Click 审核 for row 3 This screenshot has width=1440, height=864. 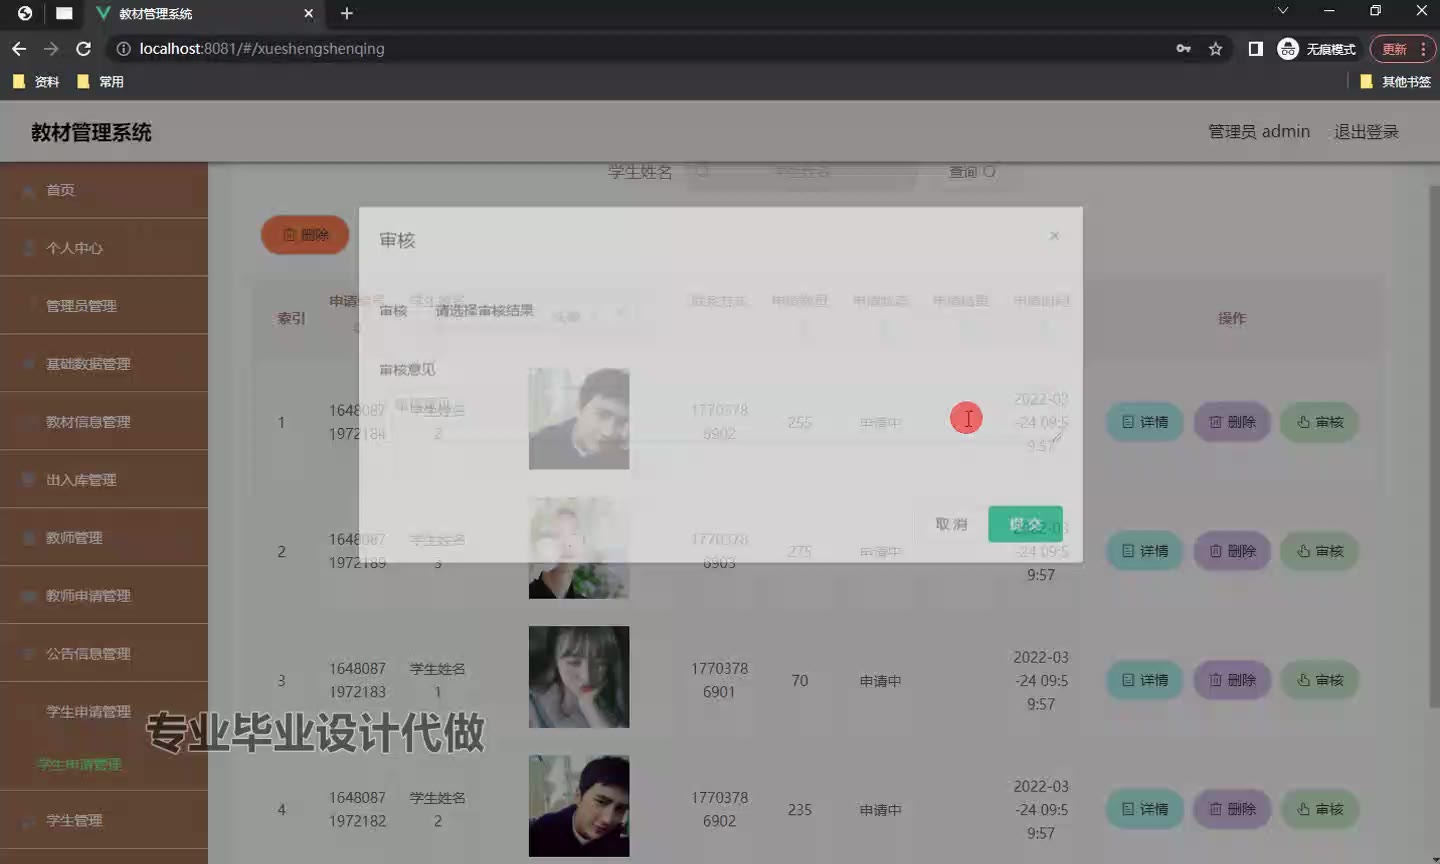point(1320,680)
